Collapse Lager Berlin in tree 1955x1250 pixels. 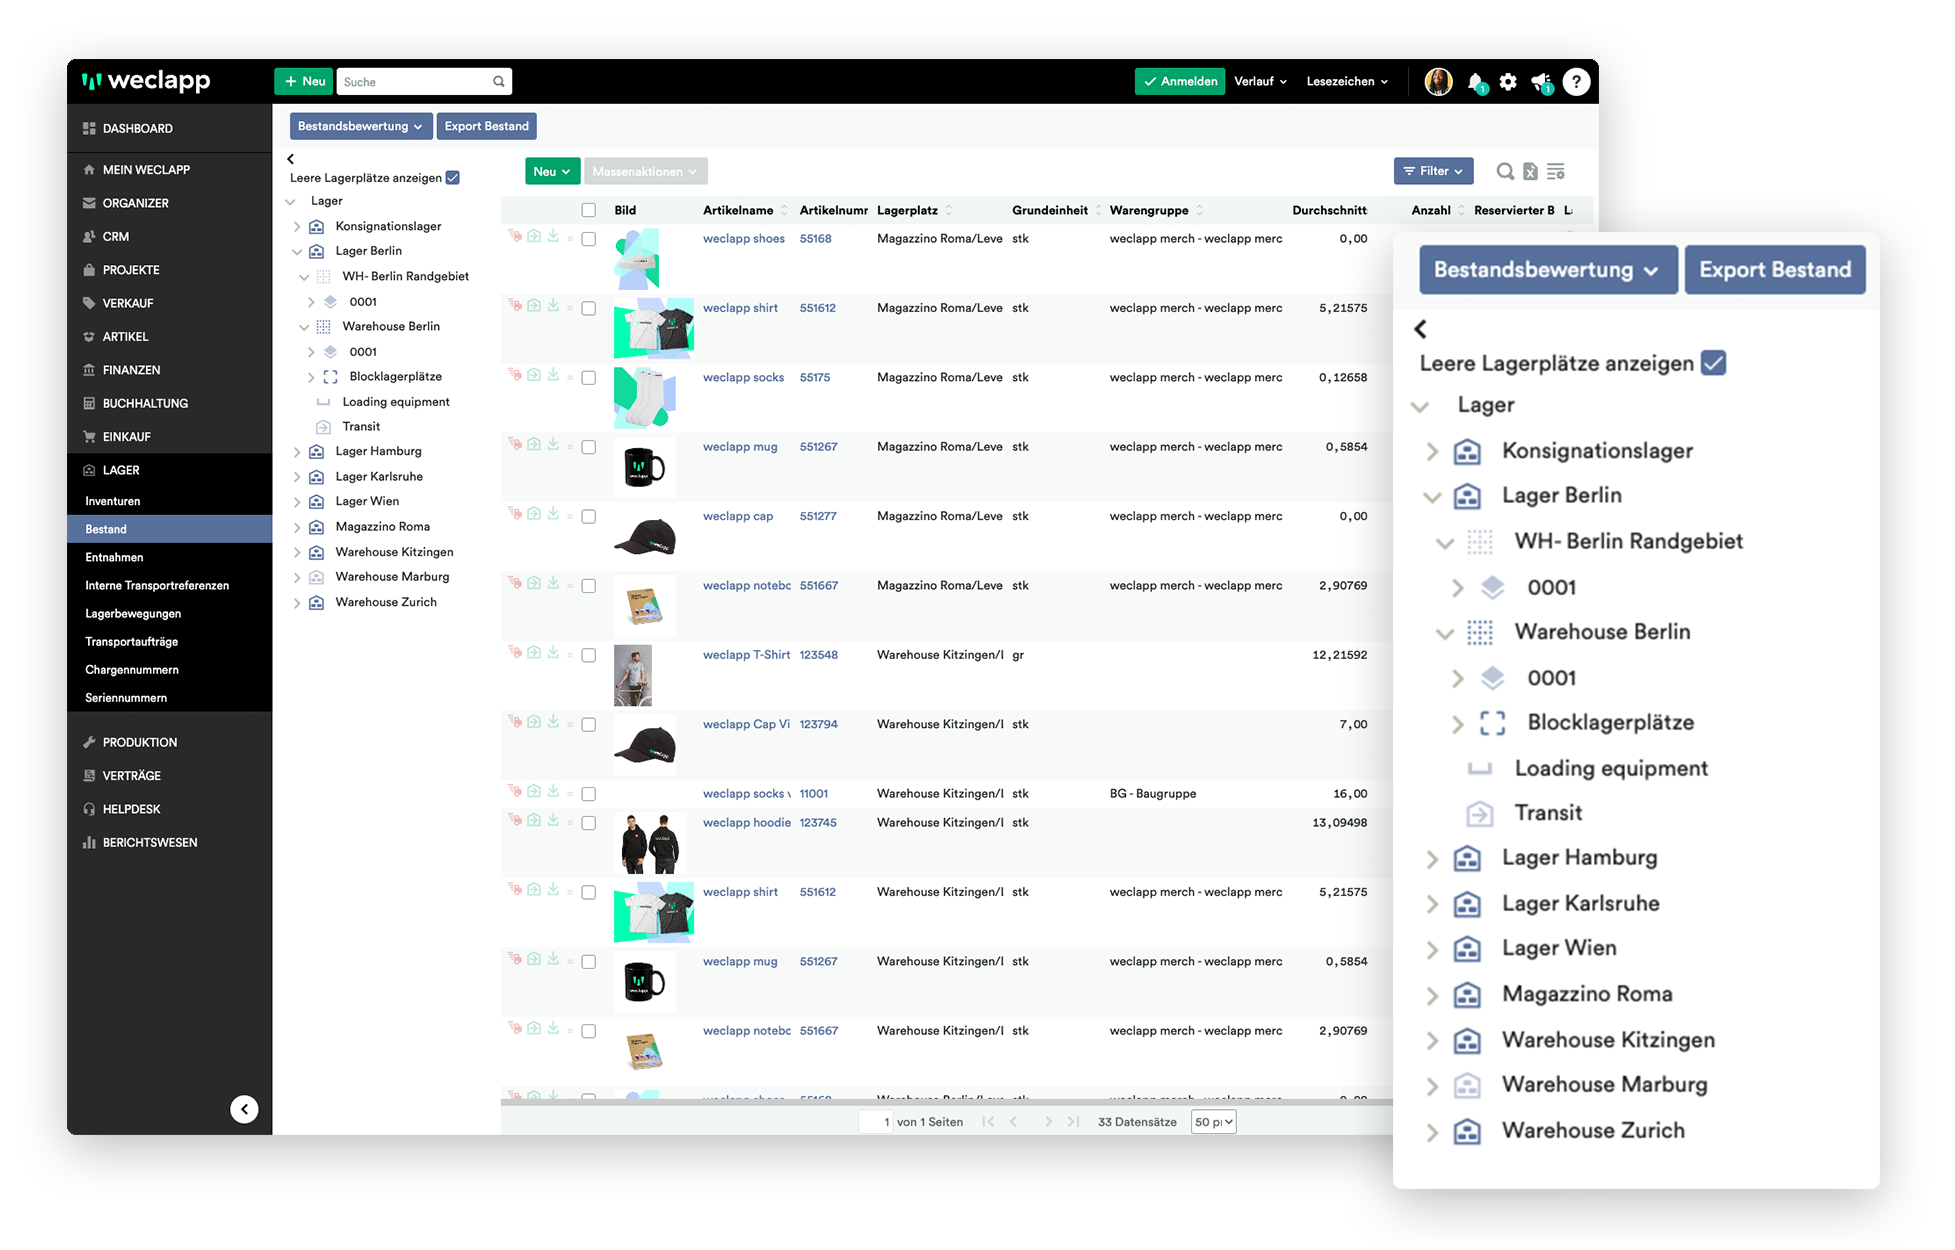click(x=297, y=252)
